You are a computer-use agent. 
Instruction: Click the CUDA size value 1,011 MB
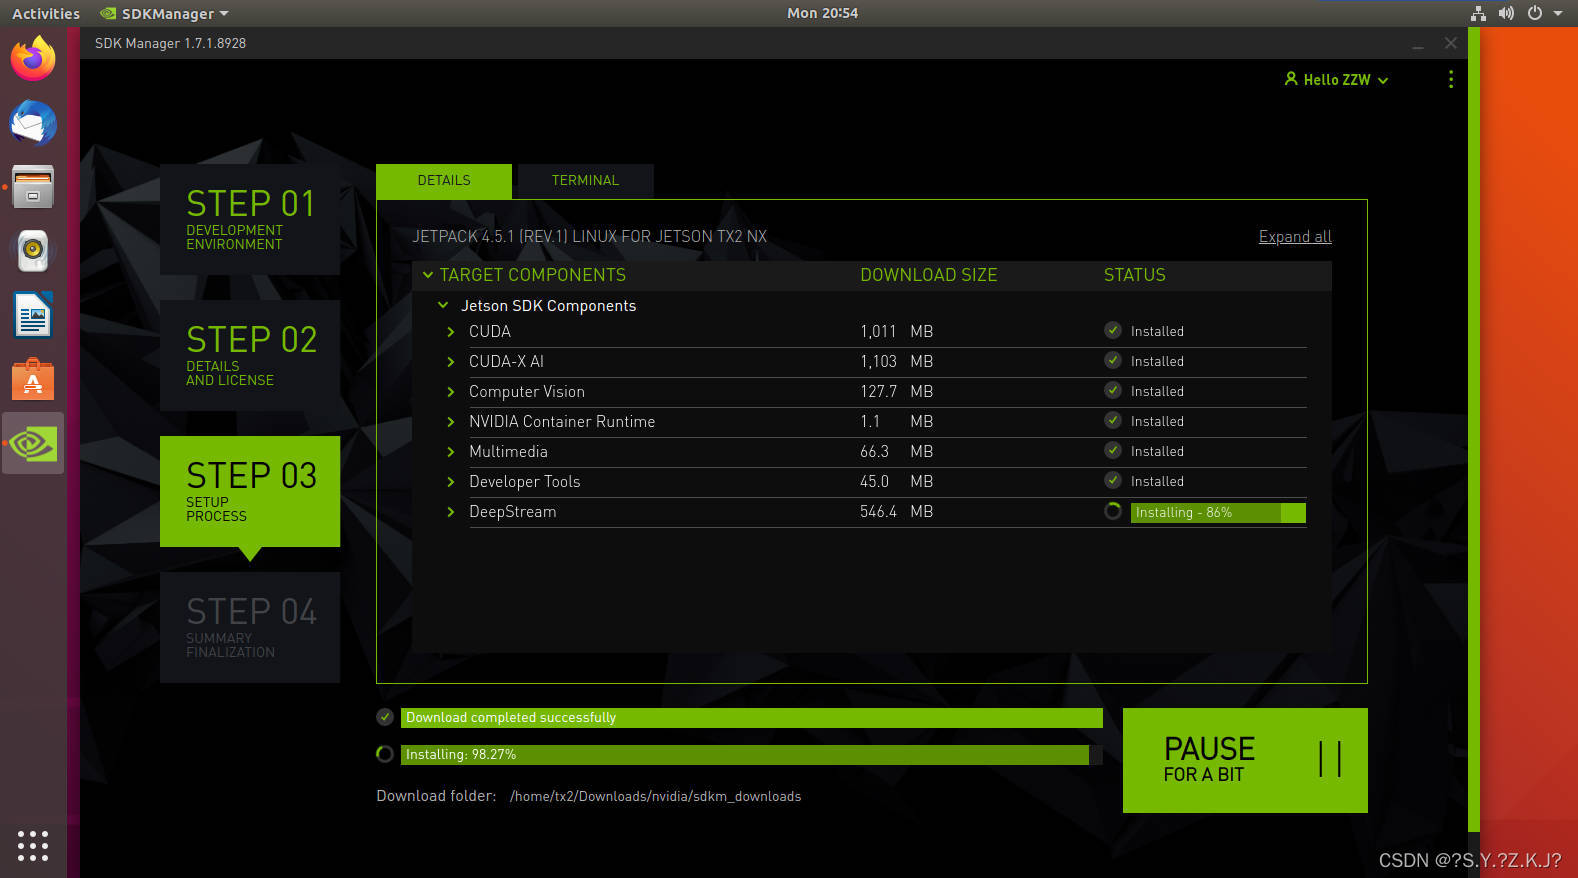pos(897,331)
